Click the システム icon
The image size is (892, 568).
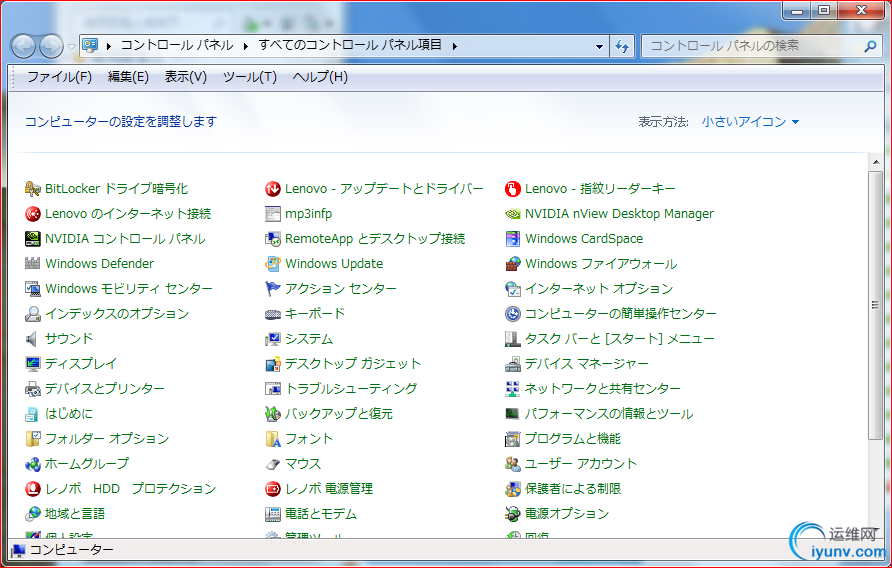click(x=273, y=339)
